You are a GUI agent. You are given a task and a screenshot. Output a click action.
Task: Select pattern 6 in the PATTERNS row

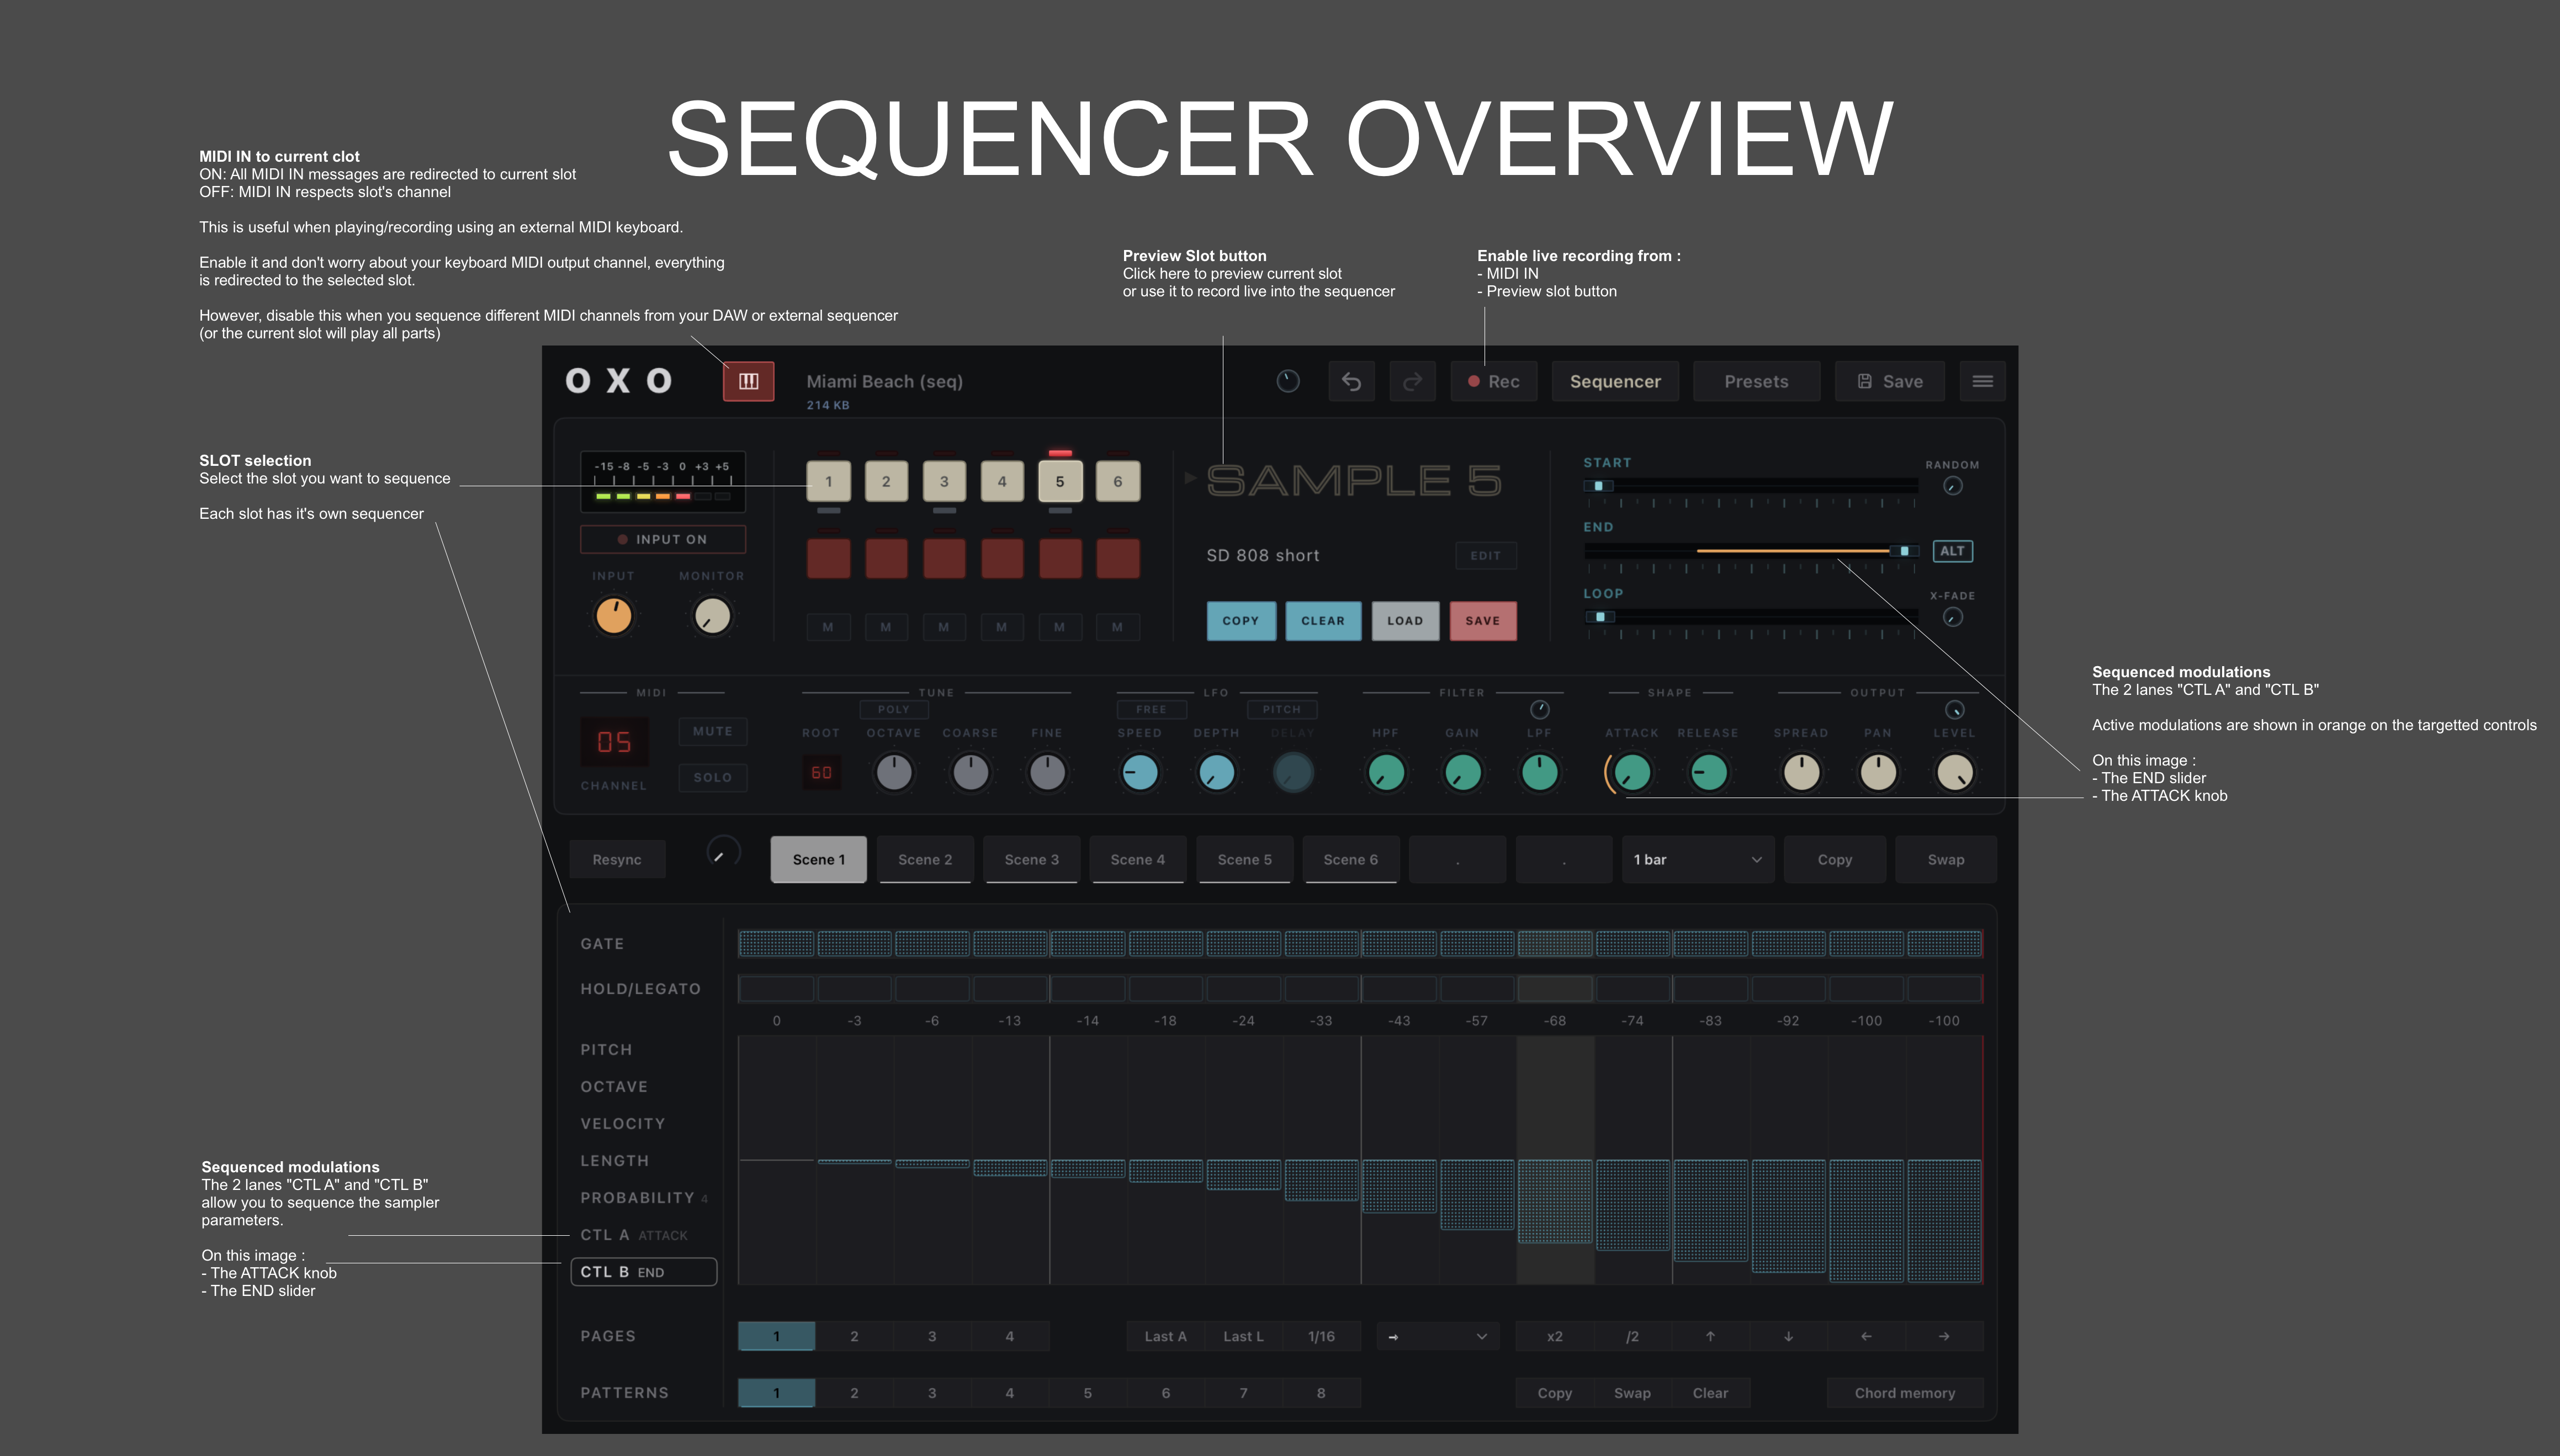tap(1165, 1393)
